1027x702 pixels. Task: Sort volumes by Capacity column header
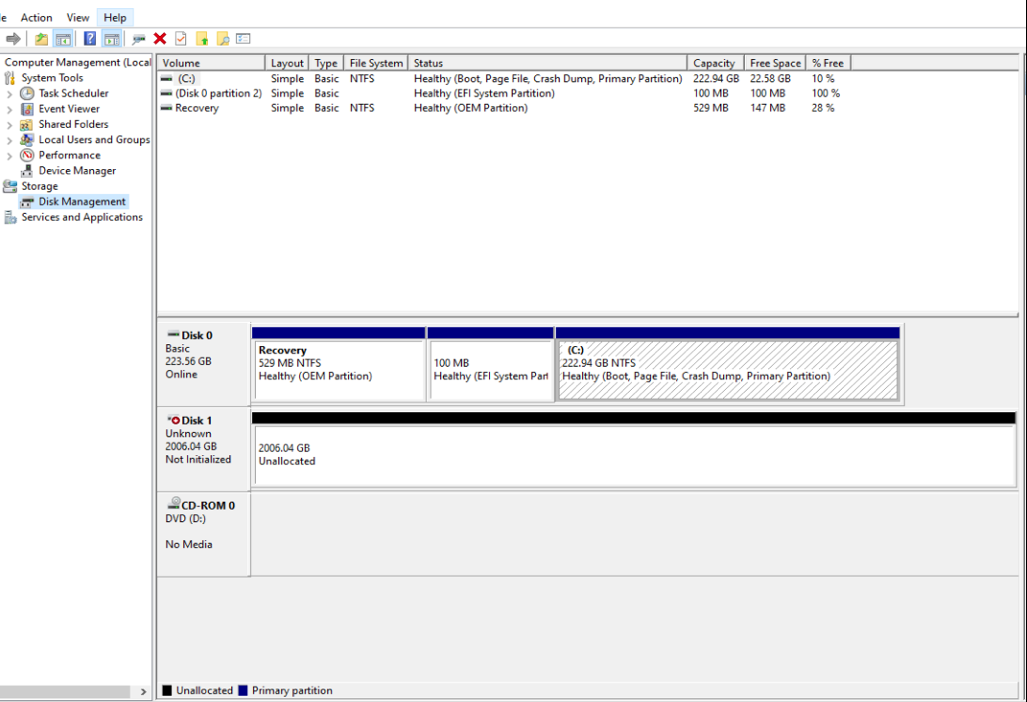[714, 63]
